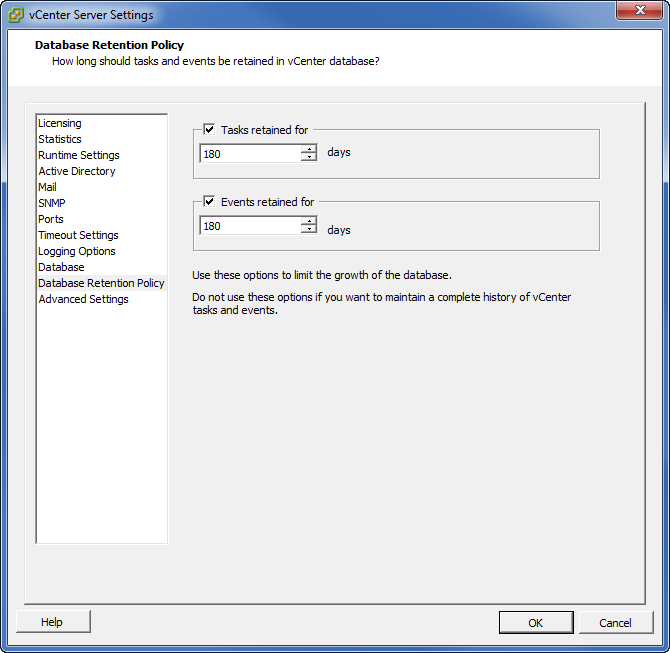670x653 pixels.
Task: Click the 'Use these options to limit' text
Action: (322, 275)
